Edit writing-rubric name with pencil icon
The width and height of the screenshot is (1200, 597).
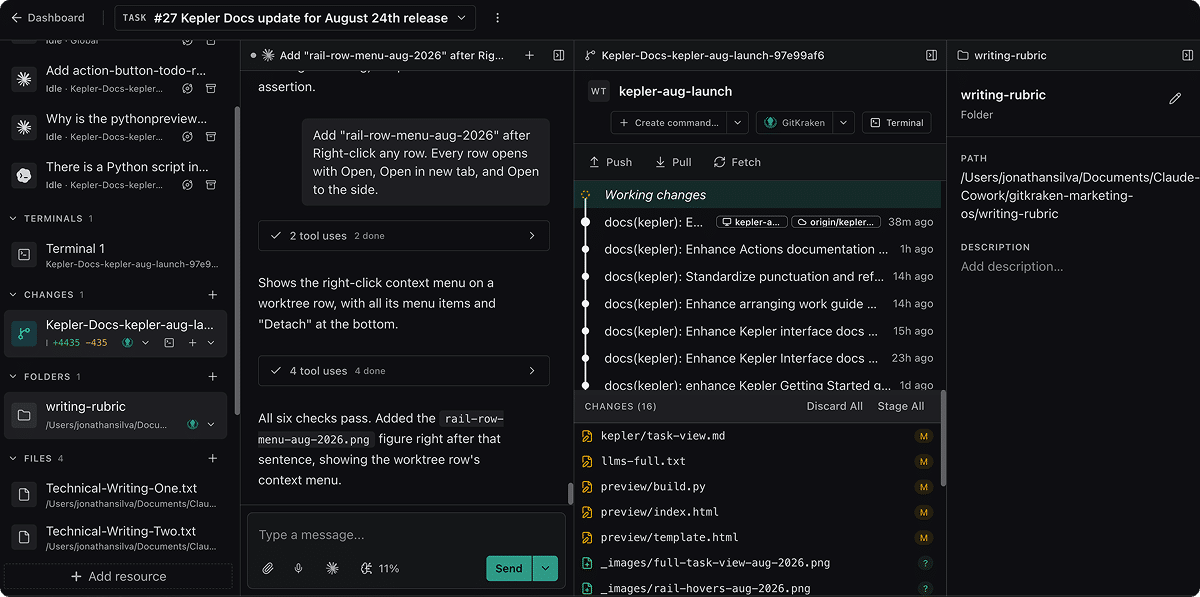(1175, 98)
